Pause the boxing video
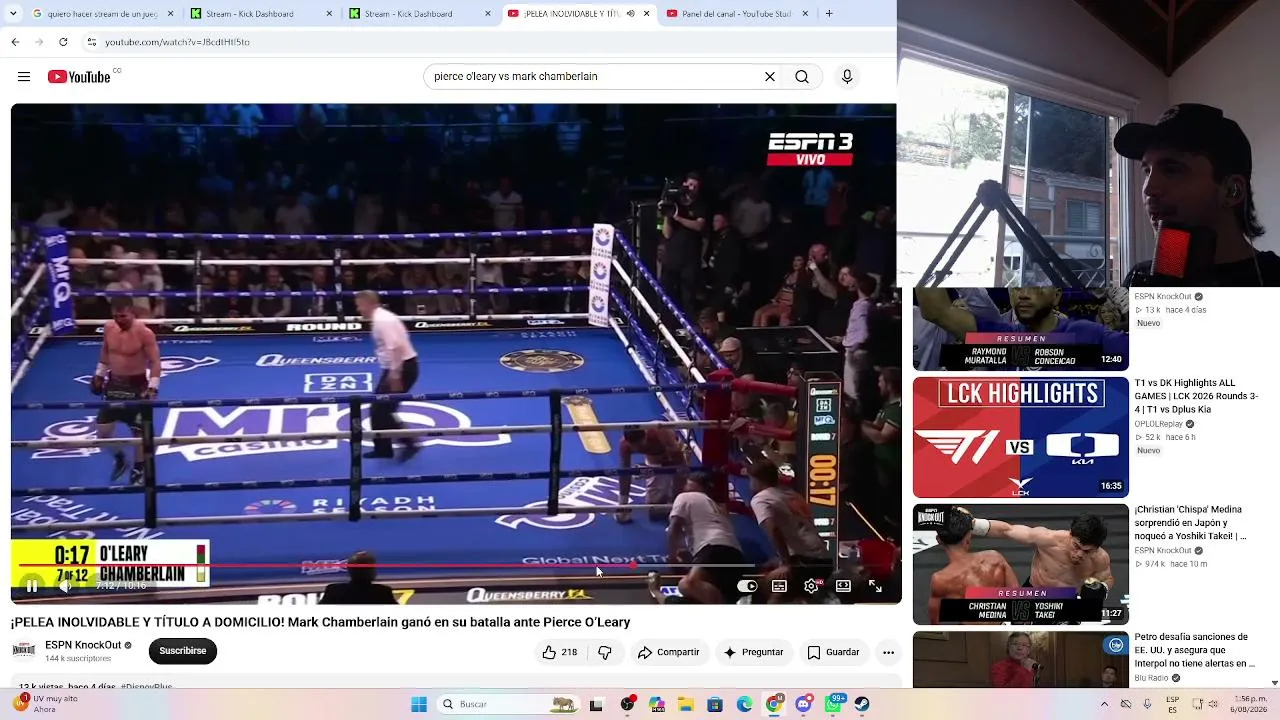The image size is (1280, 720). click(32, 586)
